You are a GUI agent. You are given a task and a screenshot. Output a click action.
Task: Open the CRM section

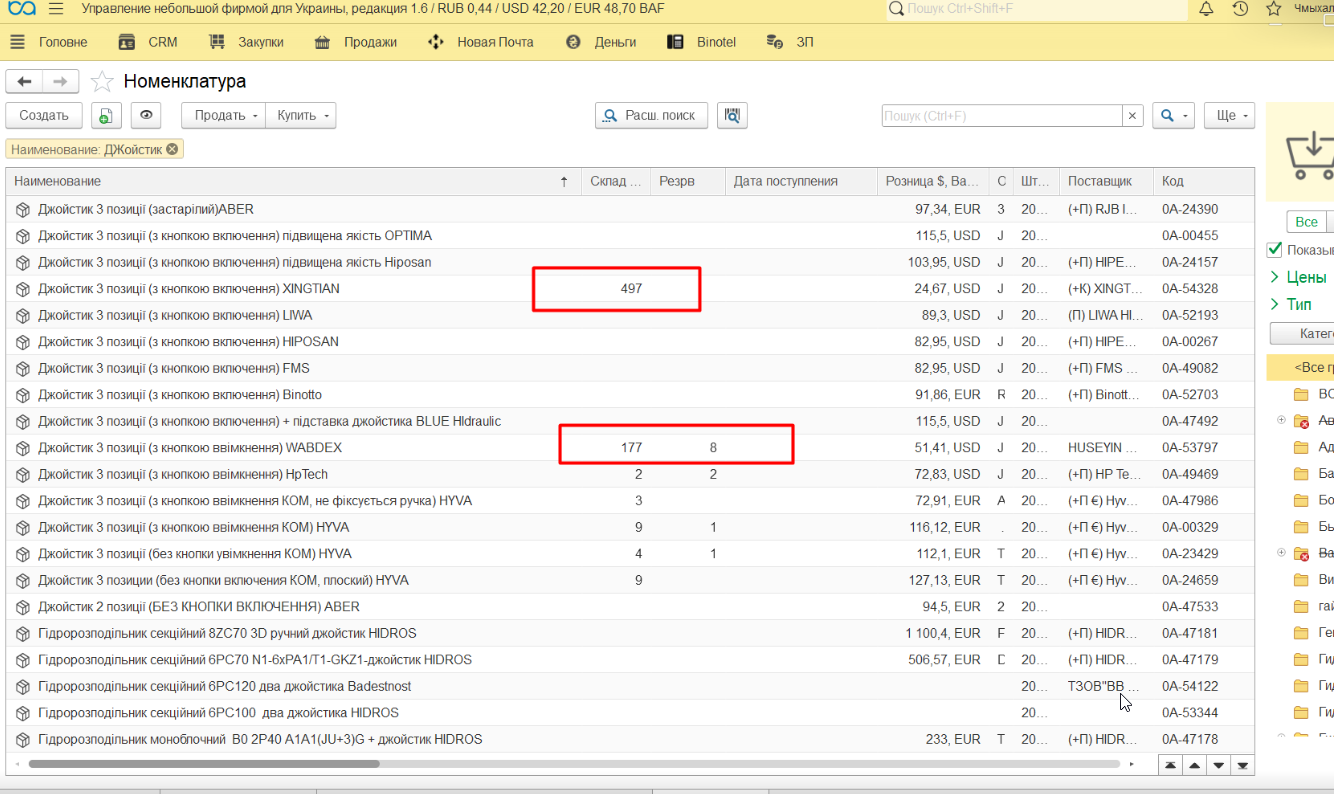147,42
